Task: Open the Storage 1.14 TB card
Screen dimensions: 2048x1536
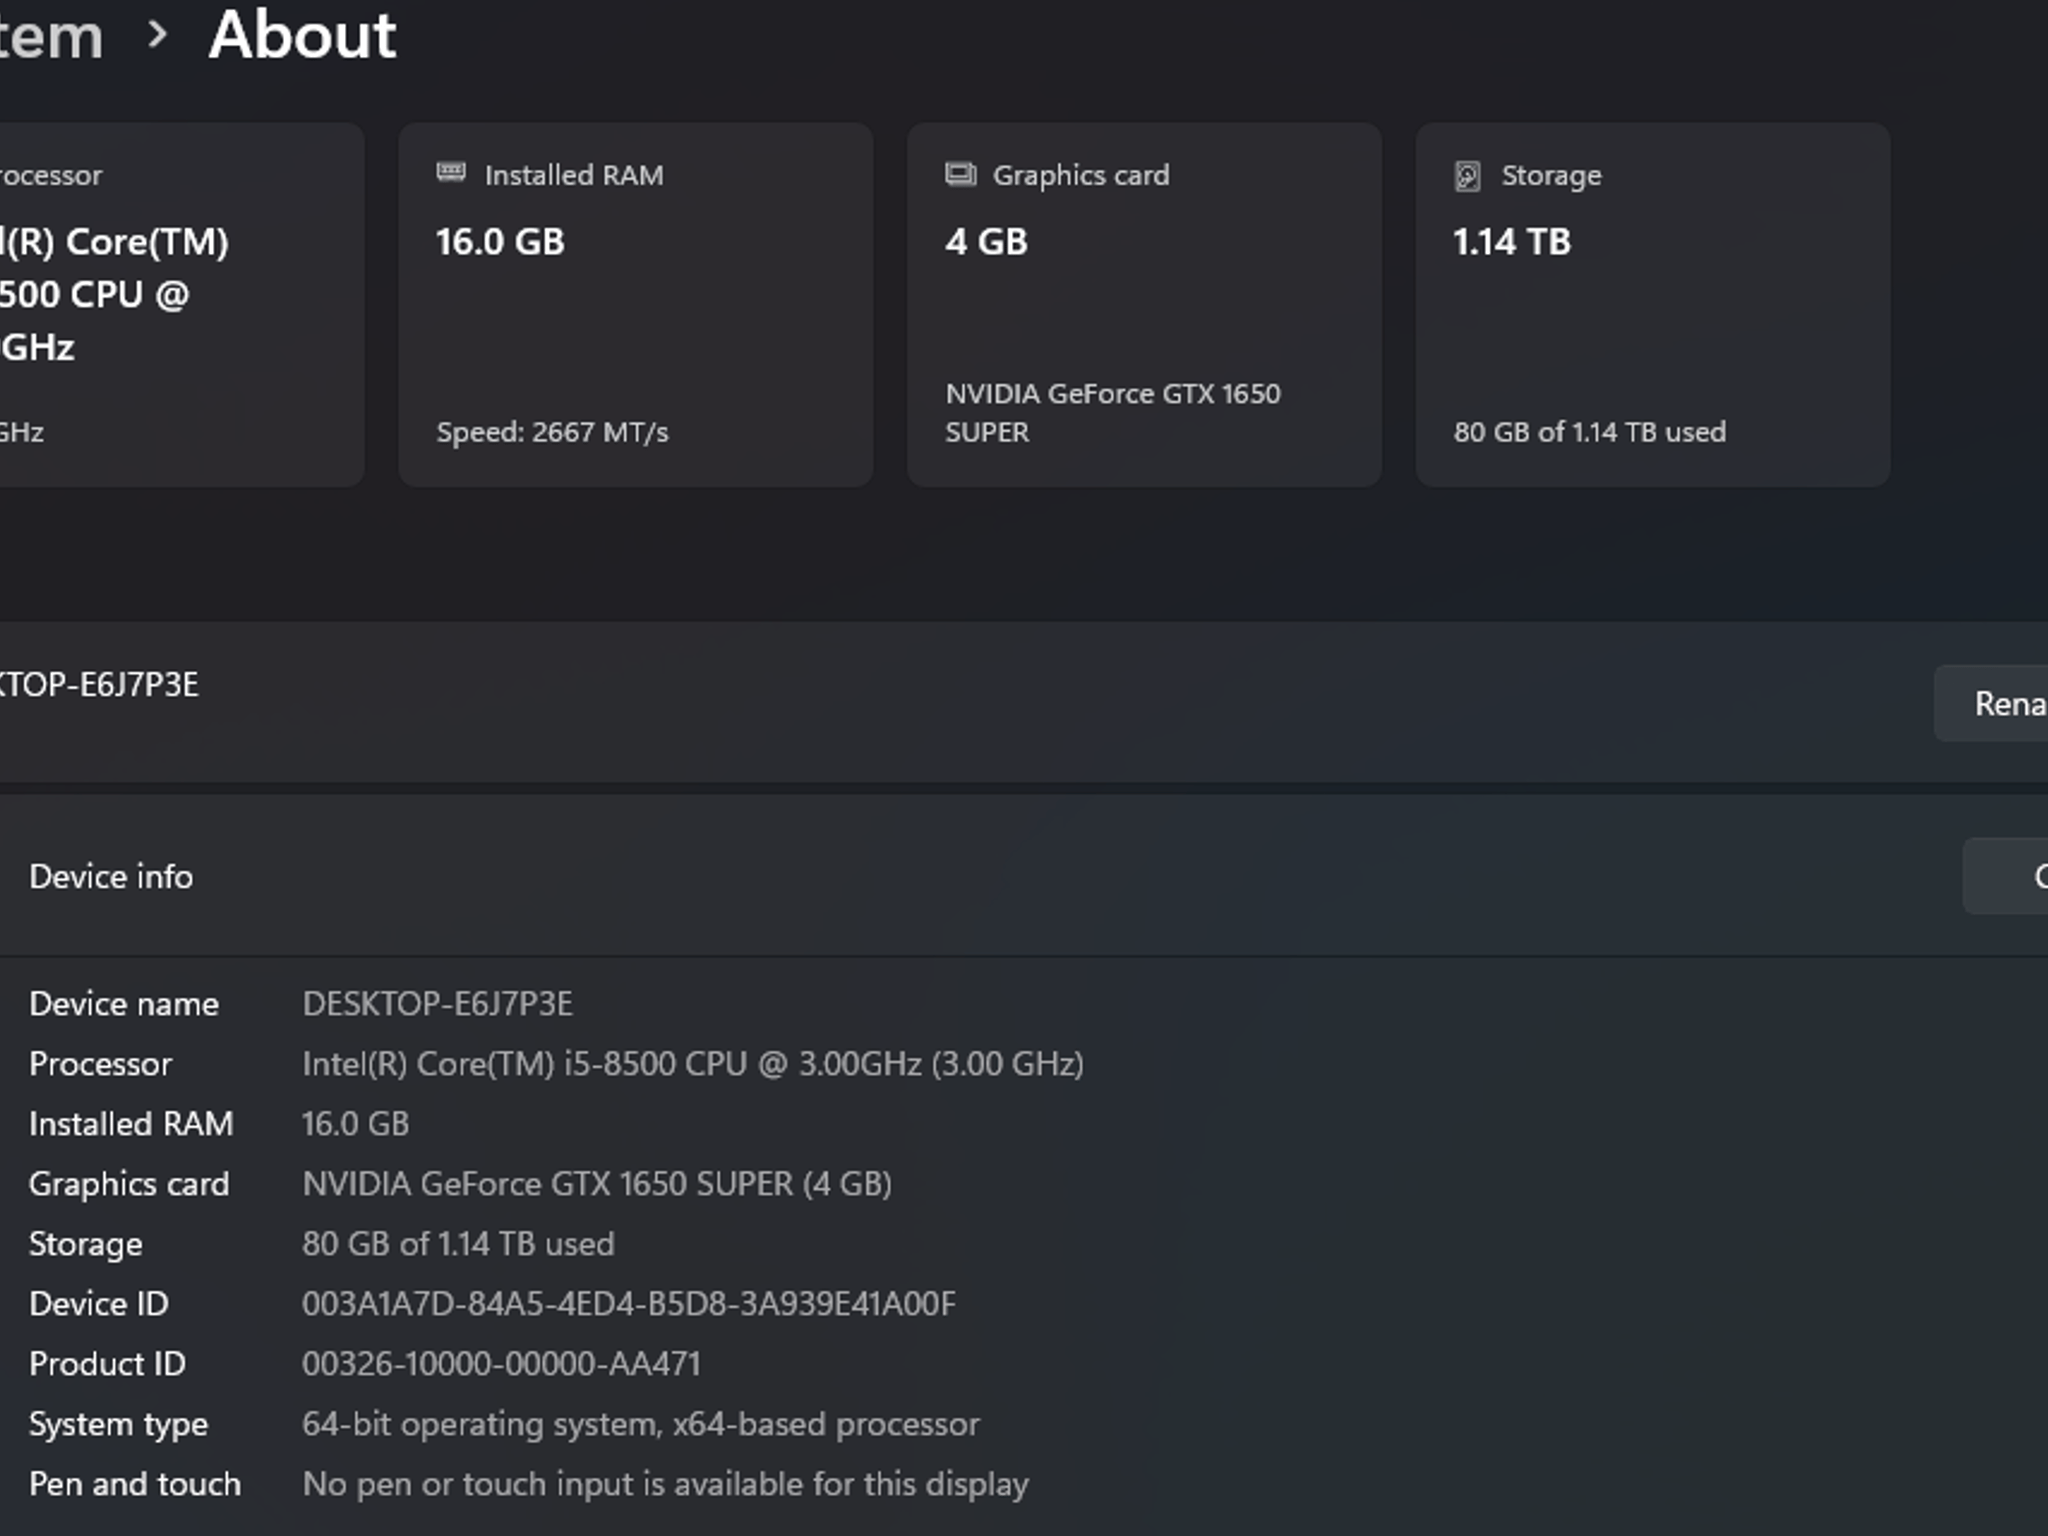Action: click(x=1653, y=304)
